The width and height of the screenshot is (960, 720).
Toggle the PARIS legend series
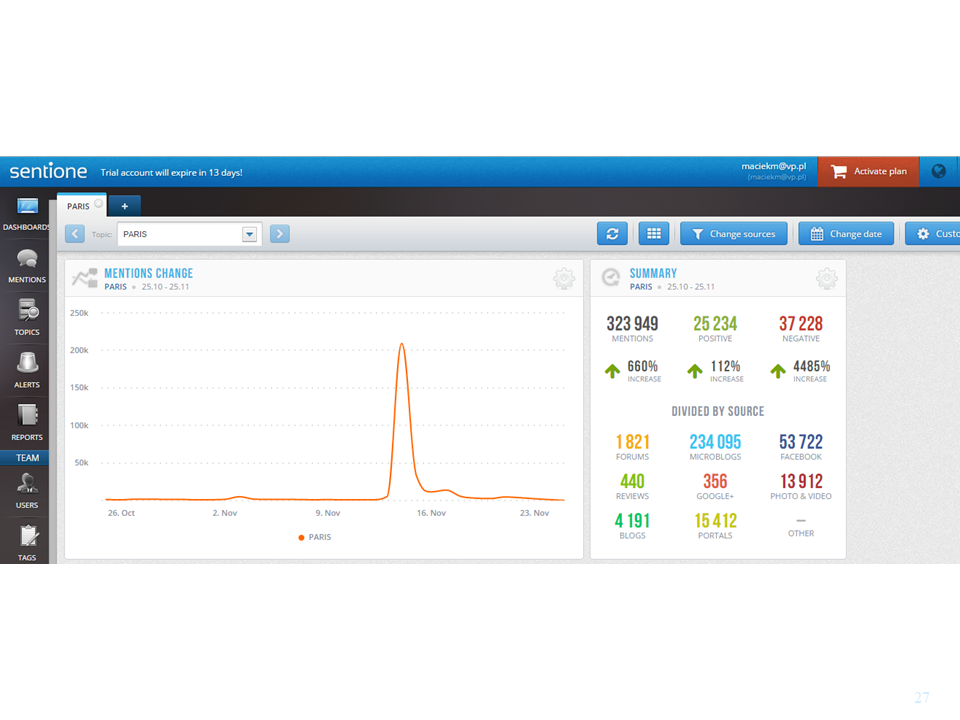click(315, 537)
